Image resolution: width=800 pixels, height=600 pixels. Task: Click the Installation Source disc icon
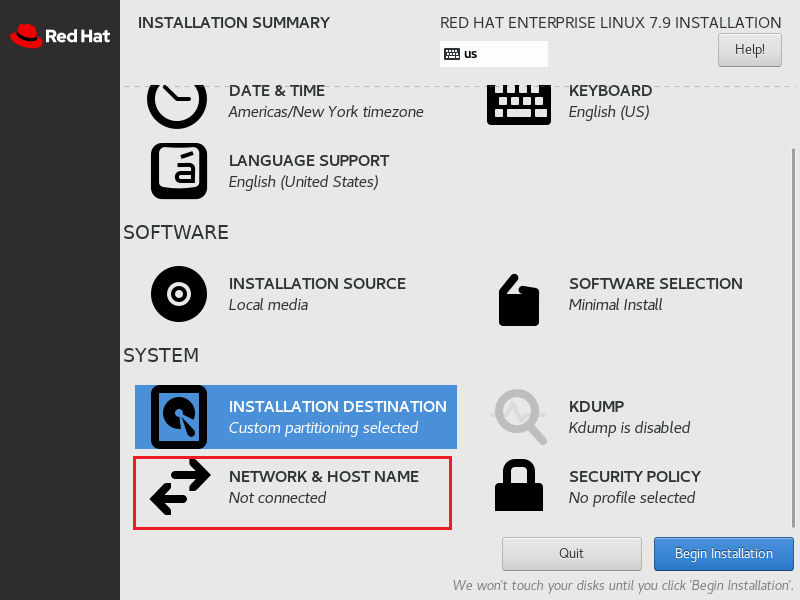pyautogui.click(x=179, y=294)
